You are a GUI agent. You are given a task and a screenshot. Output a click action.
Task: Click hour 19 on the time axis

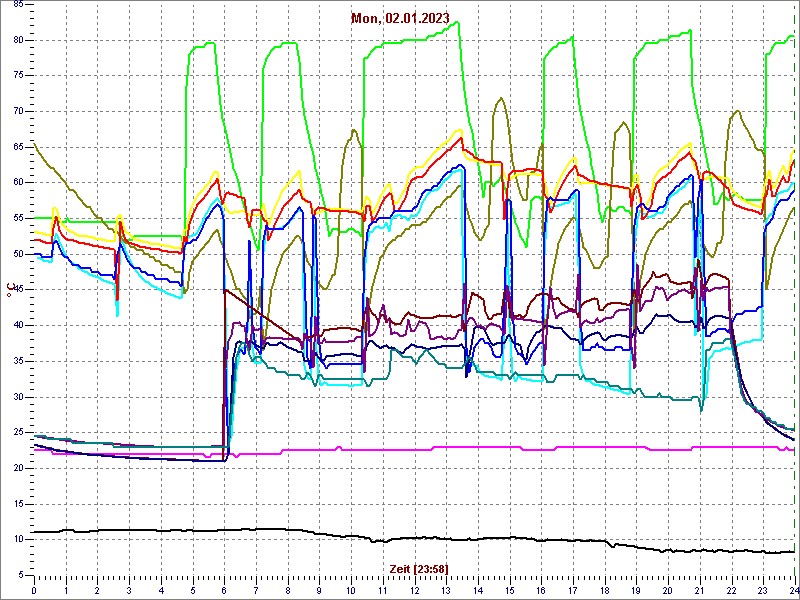(636, 590)
